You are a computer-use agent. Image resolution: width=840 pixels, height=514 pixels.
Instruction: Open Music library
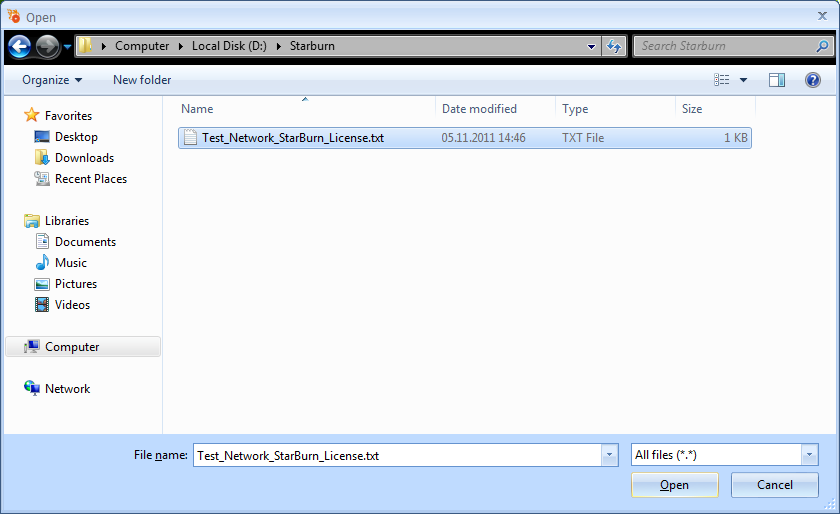71,263
